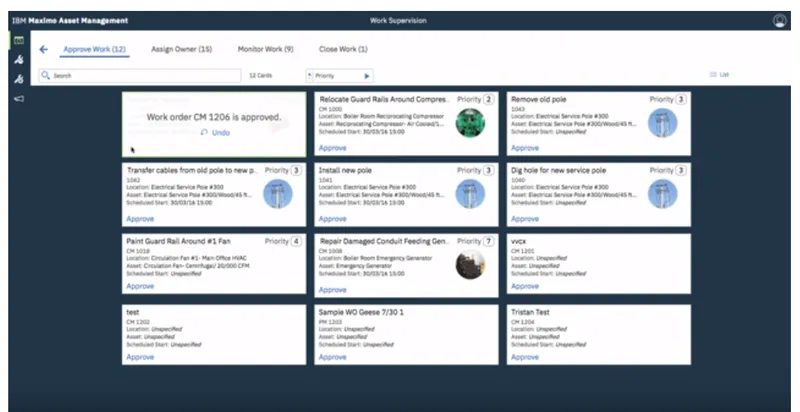The height and width of the screenshot is (412, 800).
Task: Approve the Install new pole work order
Action: click(x=333, y=219)
